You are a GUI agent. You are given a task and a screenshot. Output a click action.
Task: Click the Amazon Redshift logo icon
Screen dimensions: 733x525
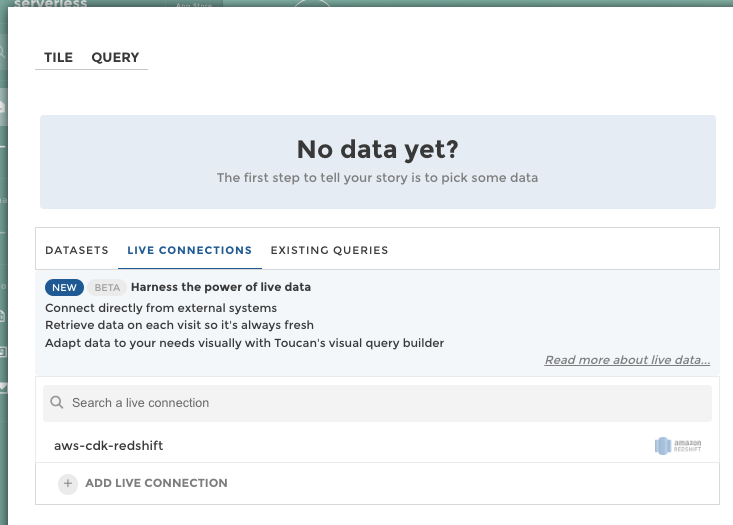click(678, 446)
